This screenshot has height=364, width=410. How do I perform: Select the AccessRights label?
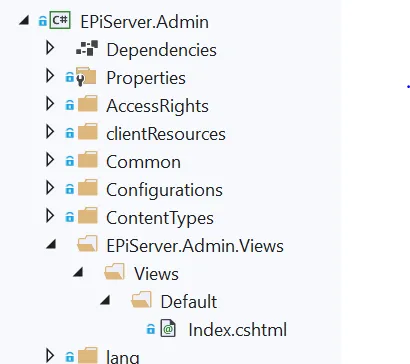click(x=157, y=106)
